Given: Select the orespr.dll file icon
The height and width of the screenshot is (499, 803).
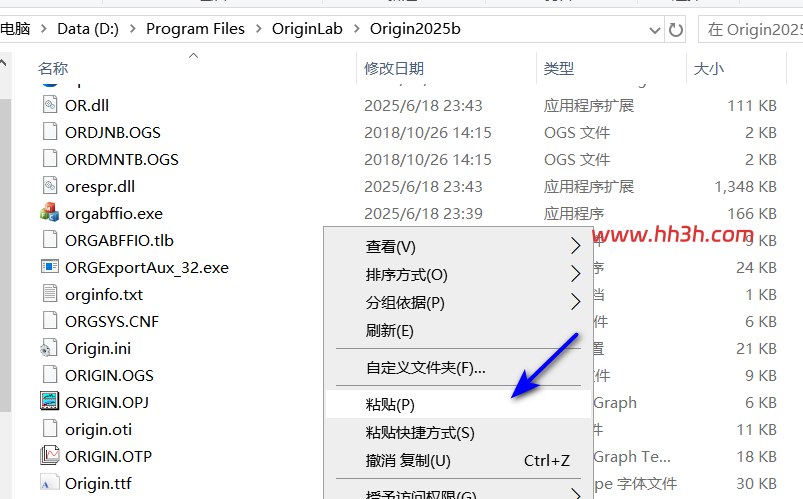Looking at the screenshot, I should (50, 185).
